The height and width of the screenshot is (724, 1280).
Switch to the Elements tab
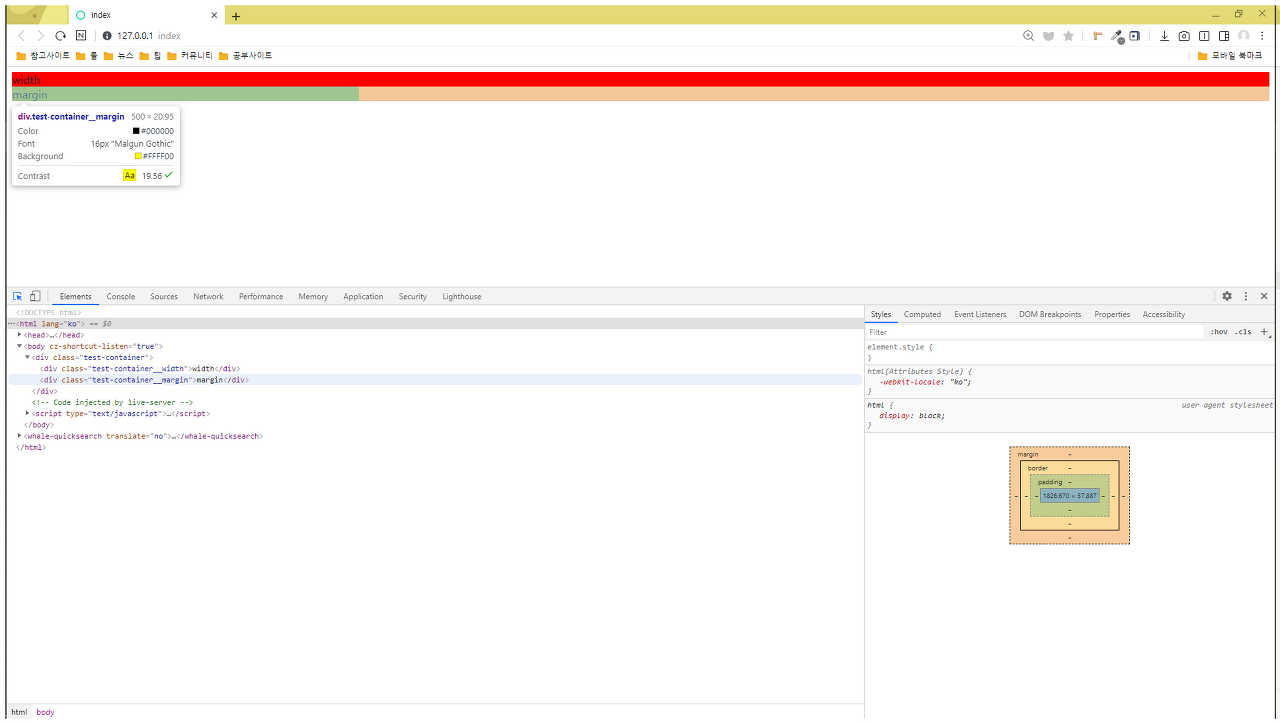(75, 296)
